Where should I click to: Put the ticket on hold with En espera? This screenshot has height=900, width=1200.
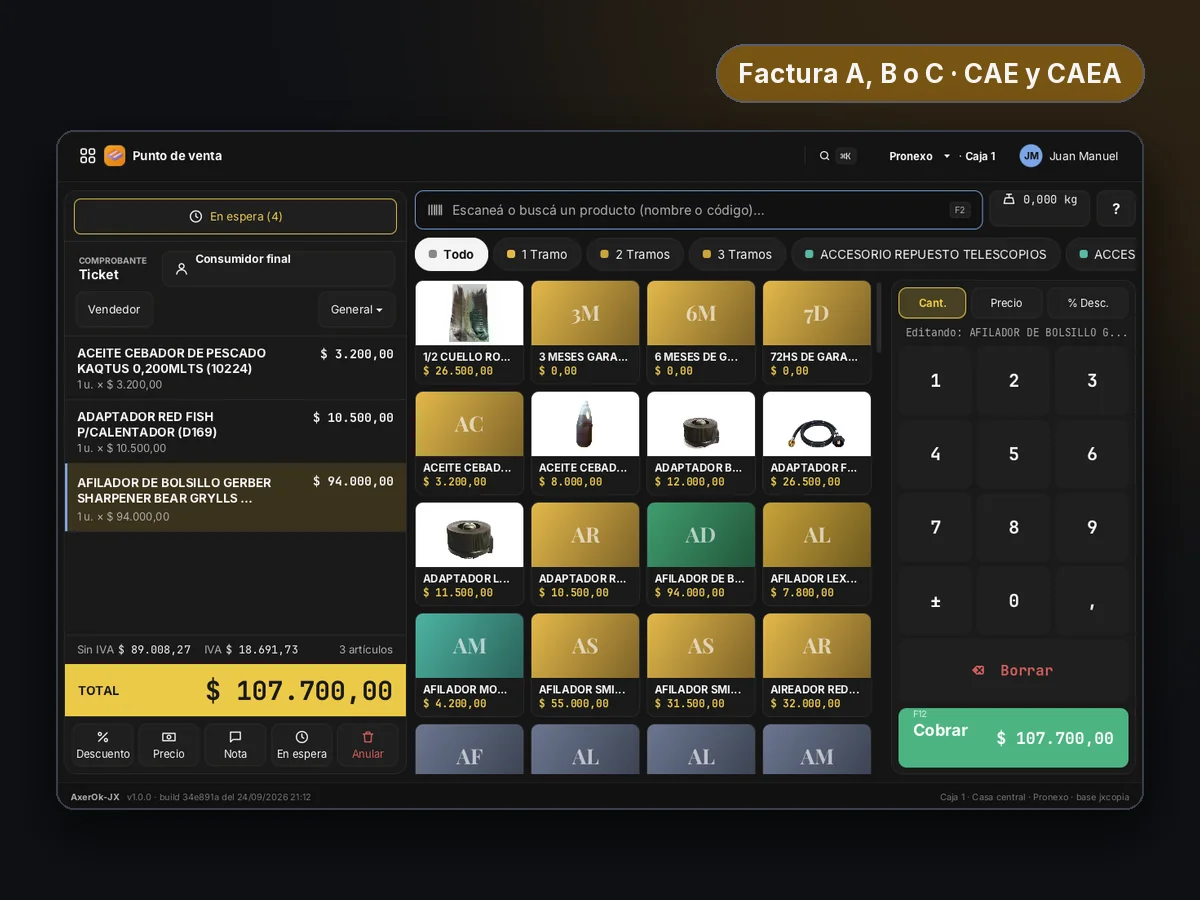[302, 745]
